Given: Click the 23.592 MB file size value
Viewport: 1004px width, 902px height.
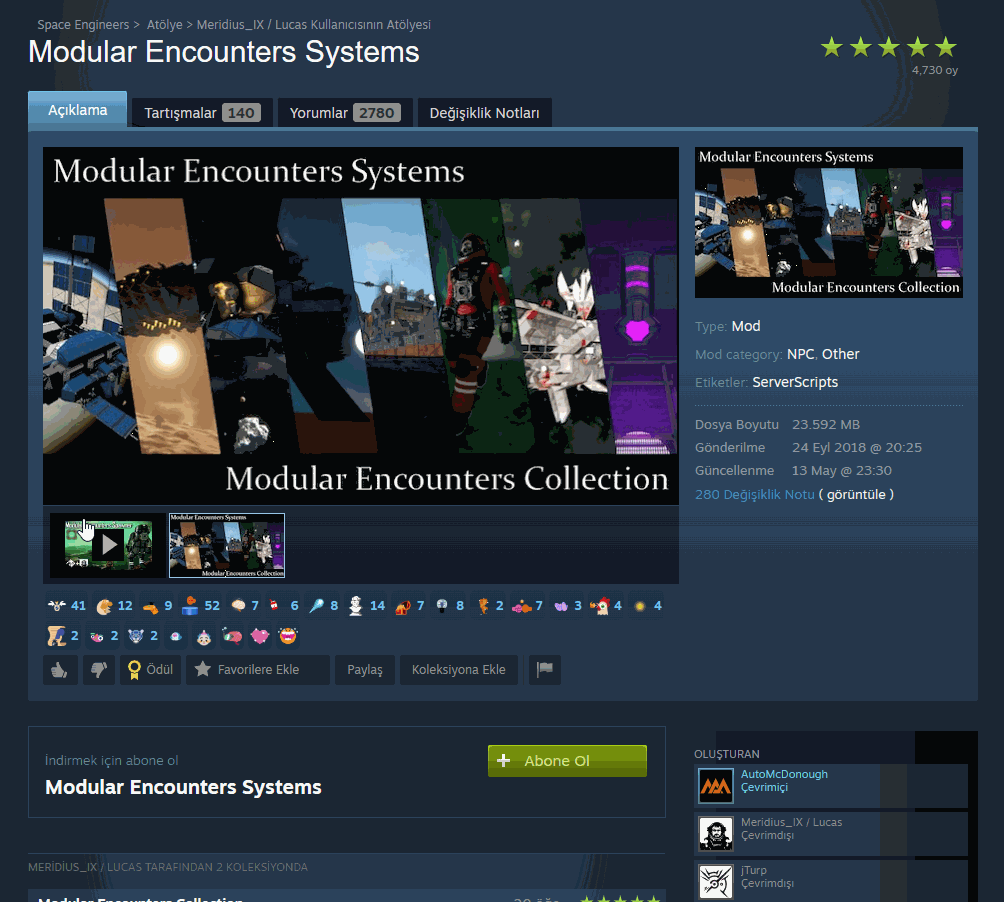Looking at the screenshot, I should click(826, 424).
